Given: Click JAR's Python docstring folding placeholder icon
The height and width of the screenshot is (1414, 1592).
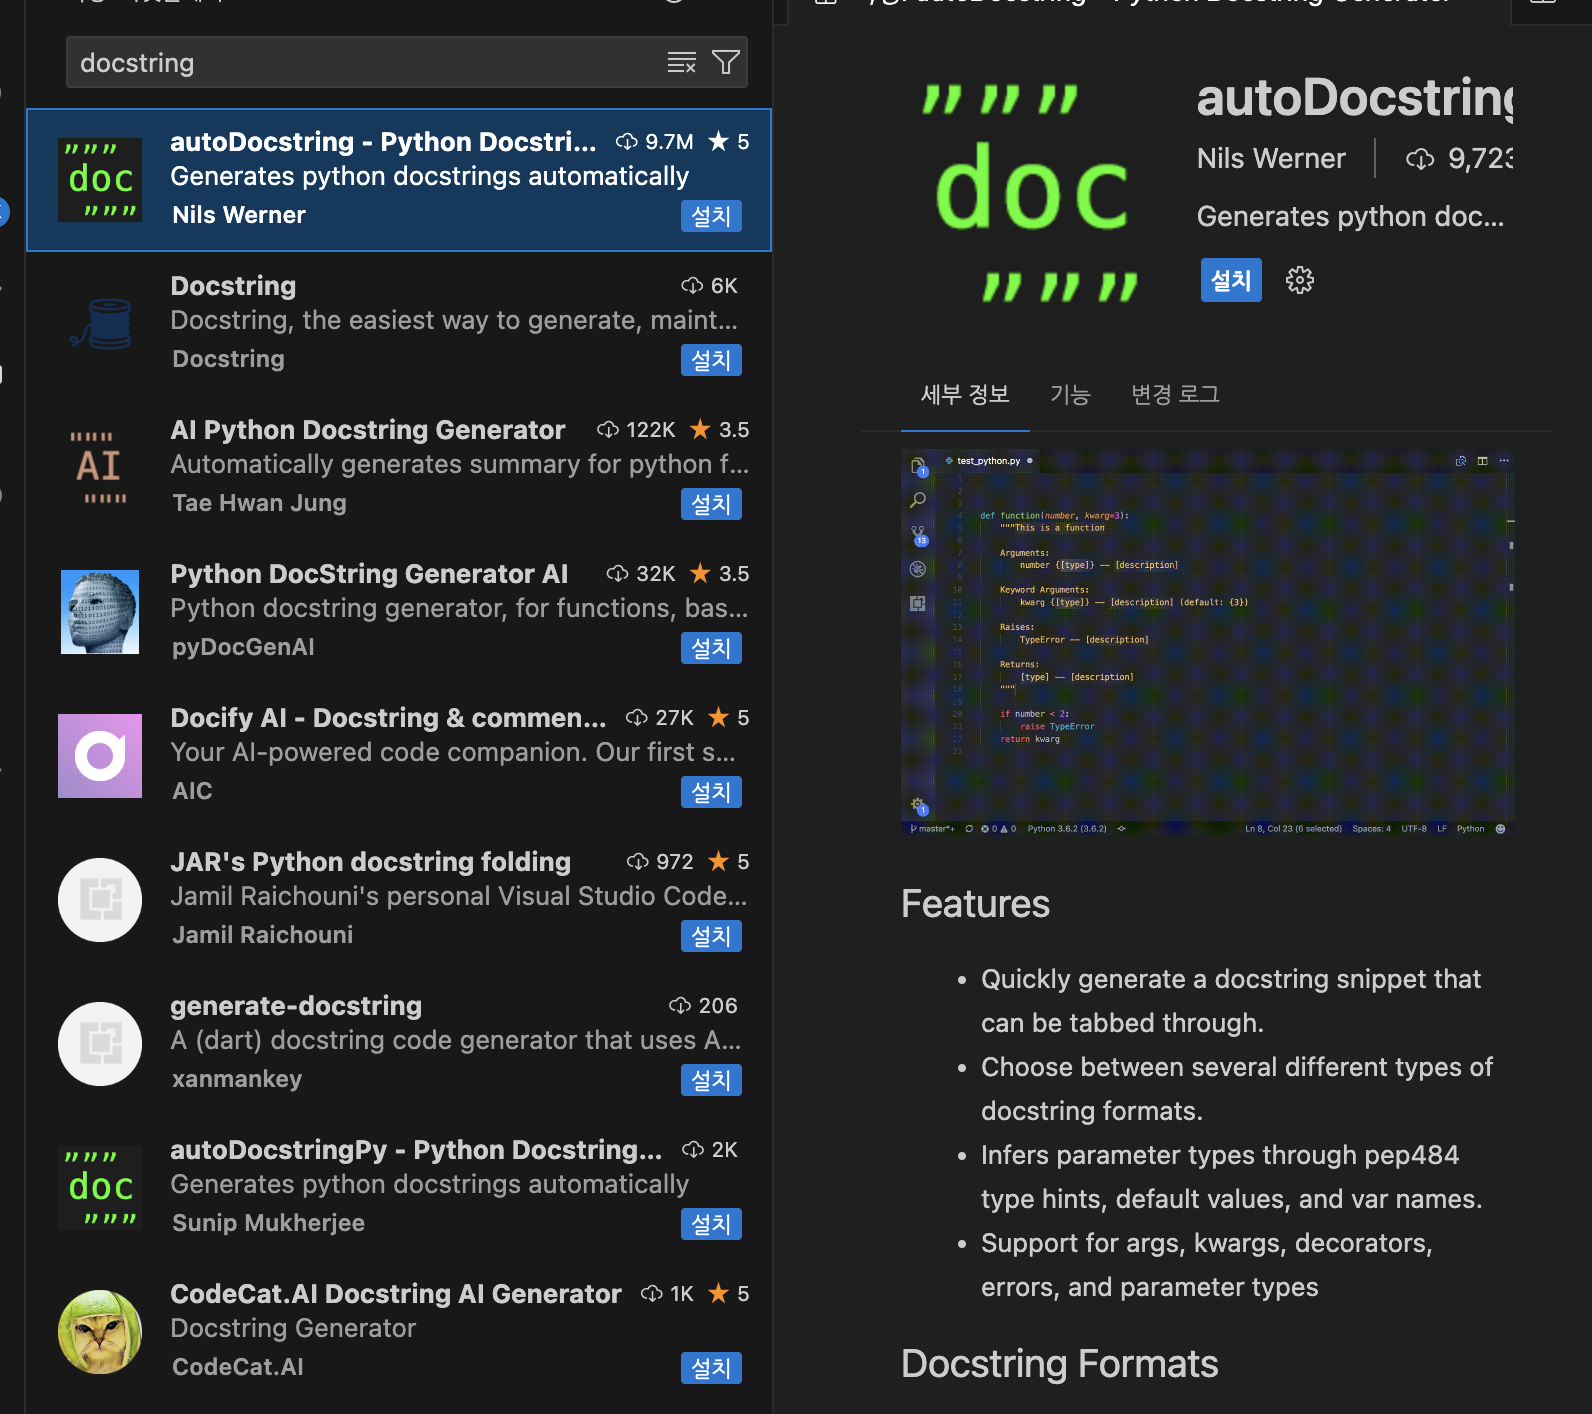Looking at the screenshot, I should pyautogui.click(x=100, y=900).
